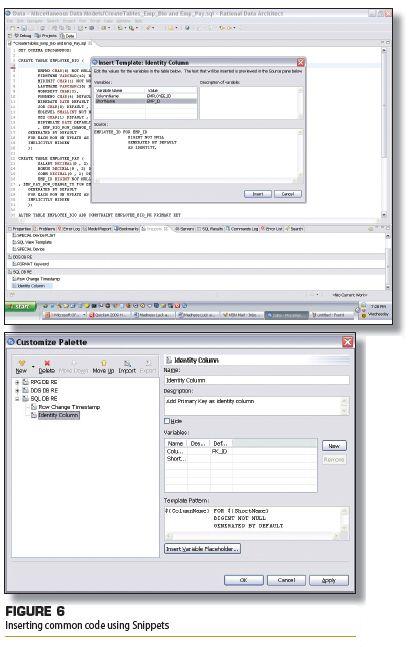Screen dimensions: 417x647
Task: Click OK in Customize Palette dialog
Action: coord(243,581)
